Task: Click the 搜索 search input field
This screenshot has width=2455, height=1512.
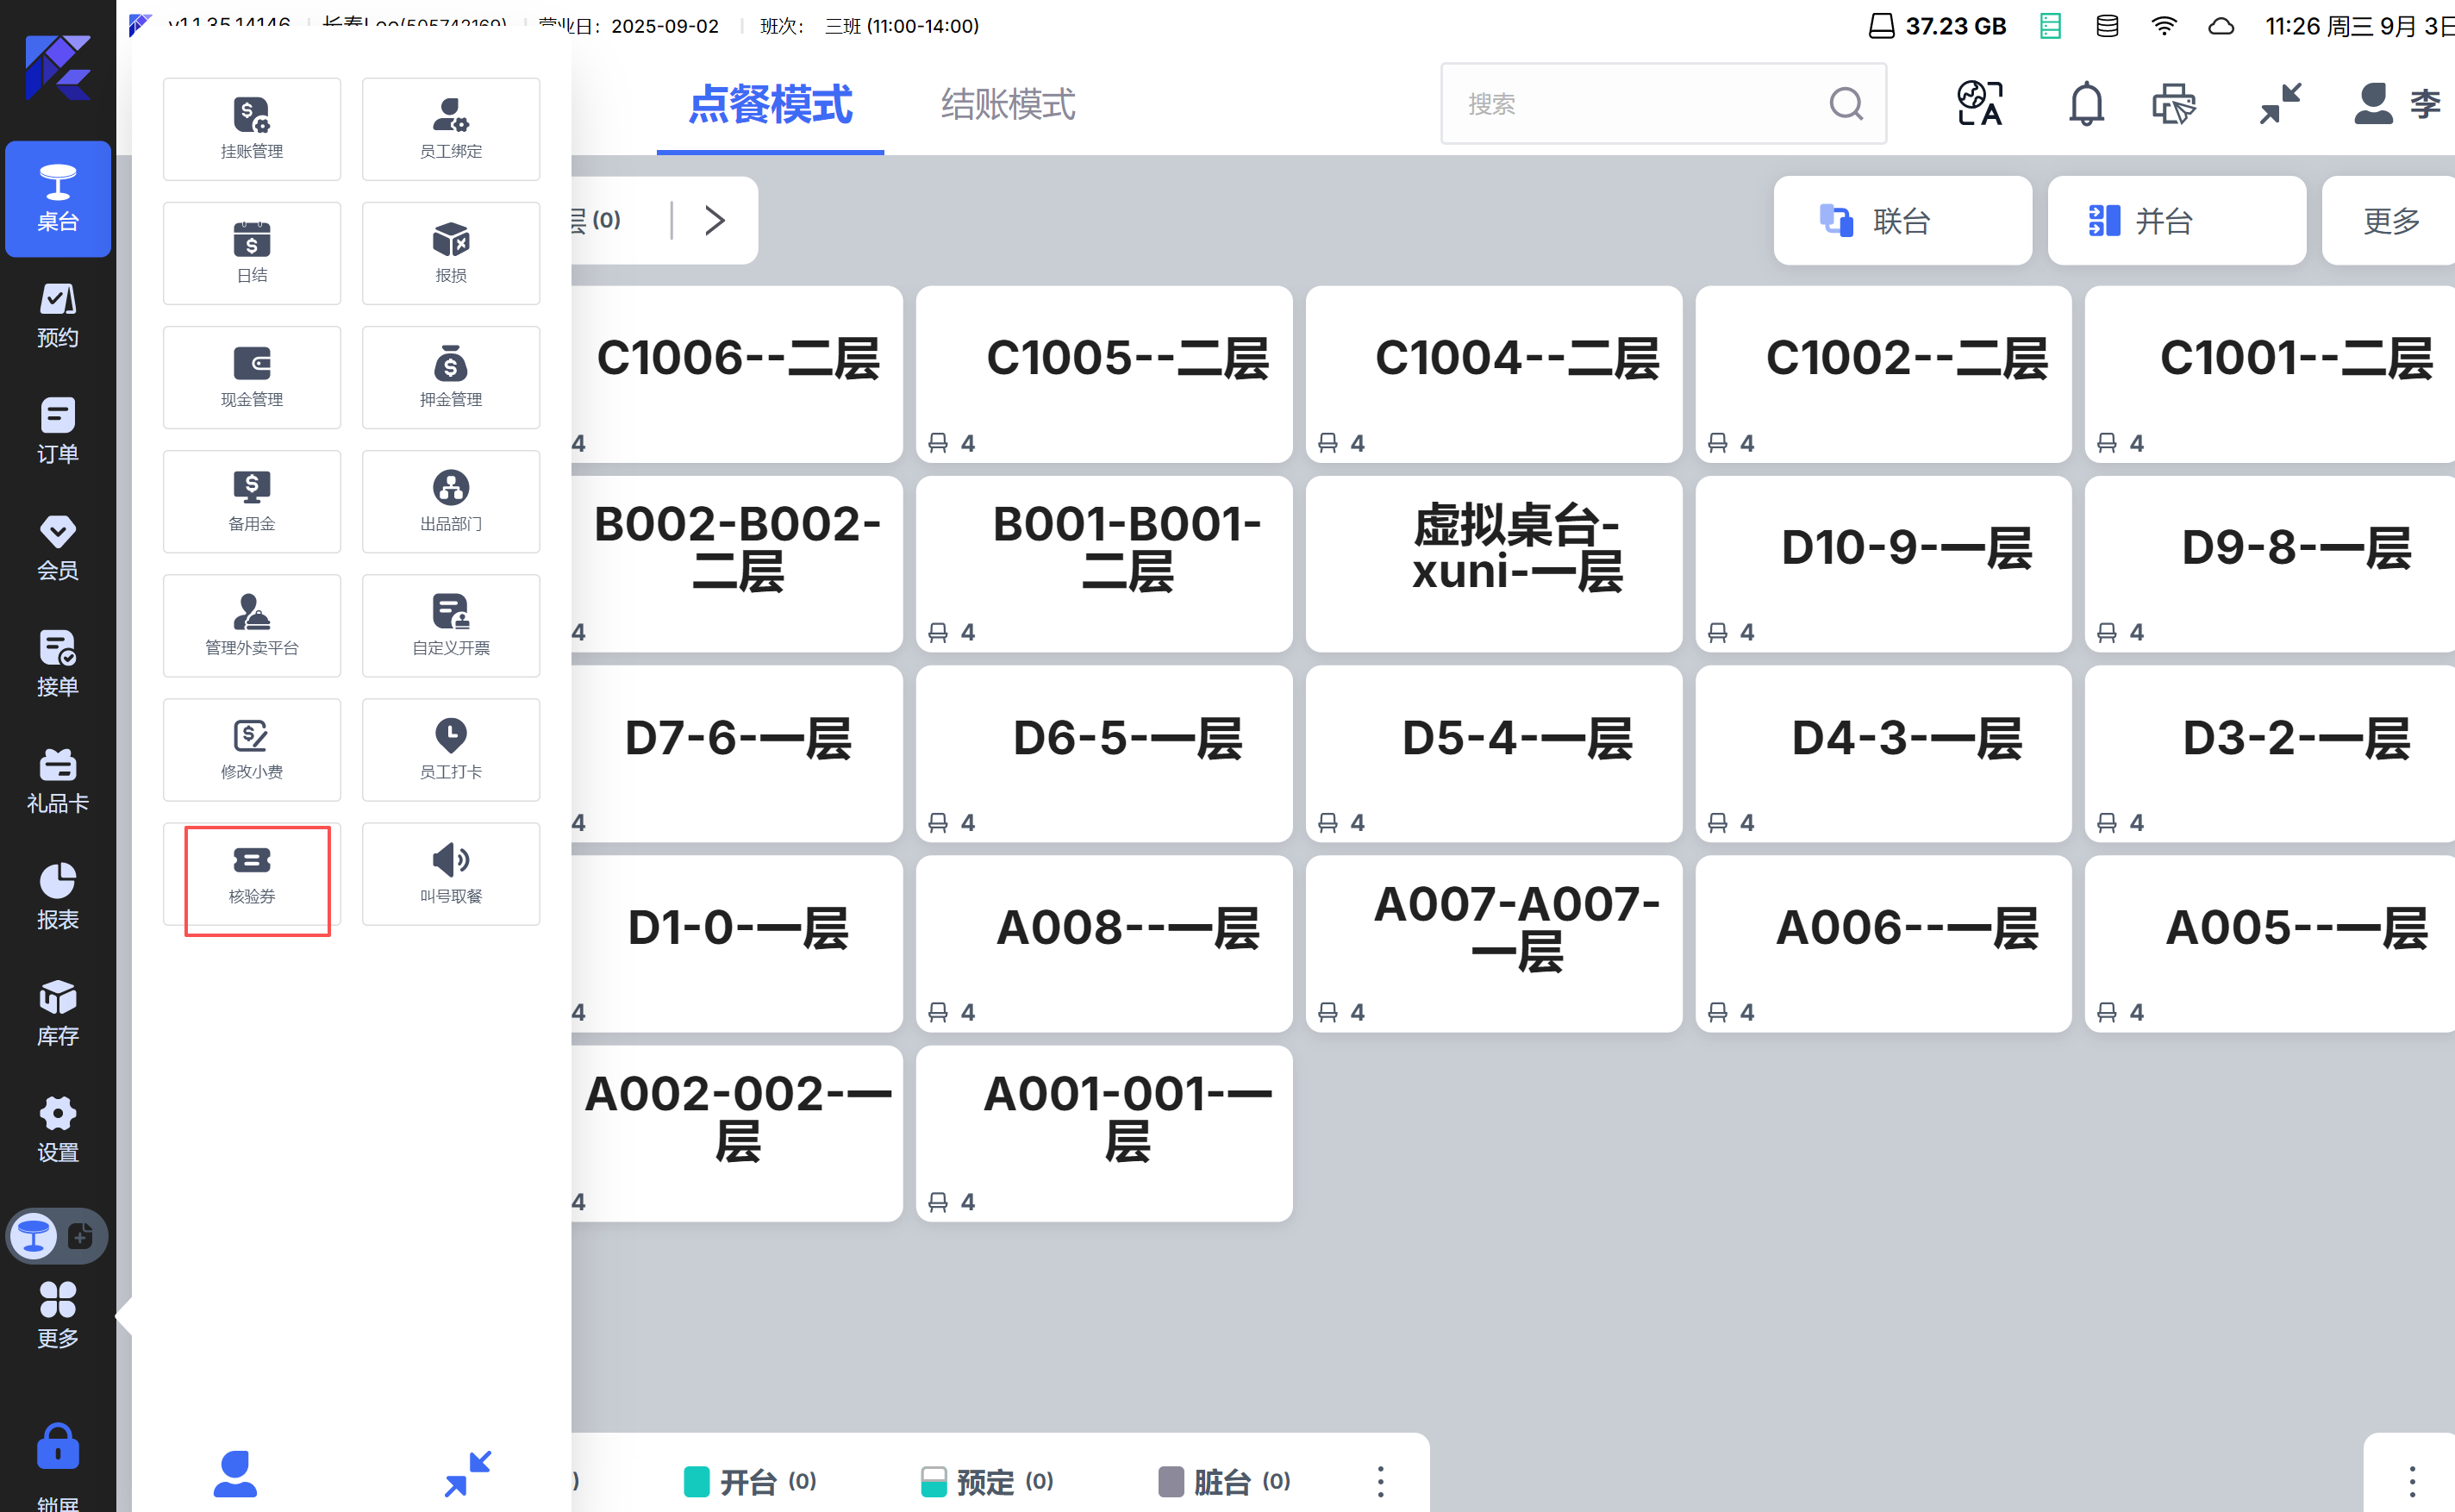Action: (x=1640, y=104)
